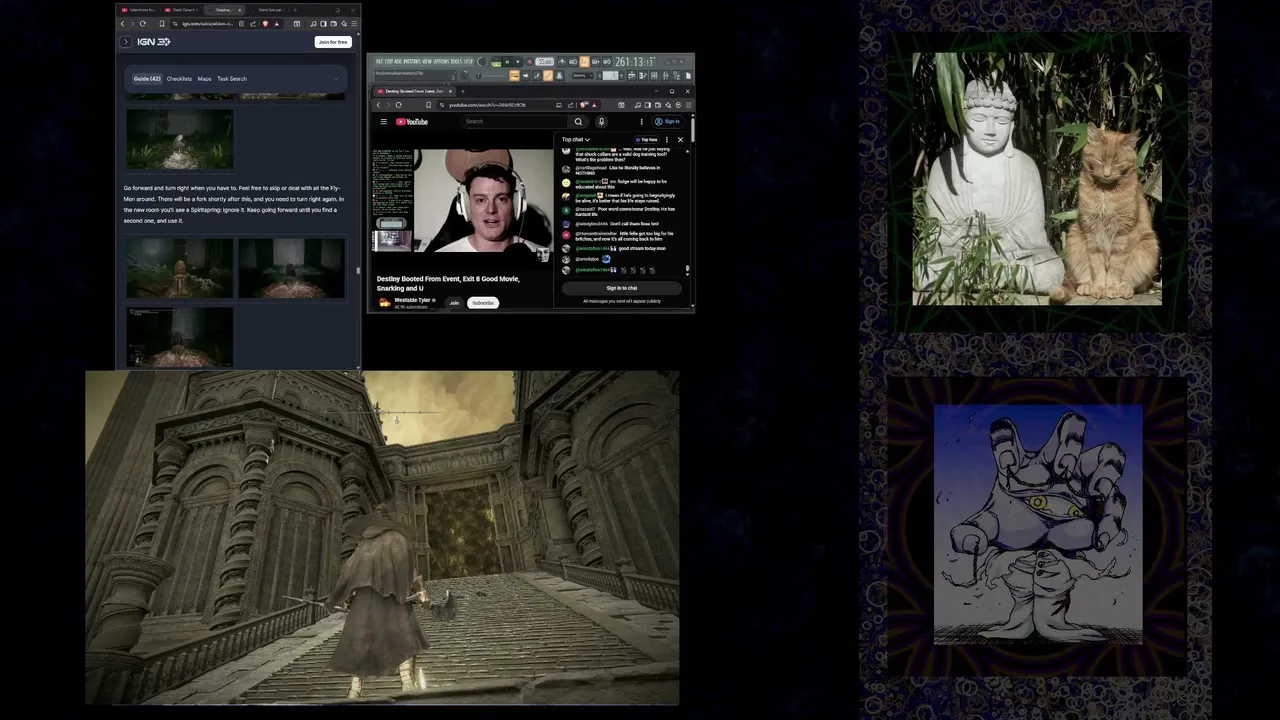The image size is (1280, 720).
Task: Adjust the FL Studio master volume knob
Action: (x=481, y=61)
